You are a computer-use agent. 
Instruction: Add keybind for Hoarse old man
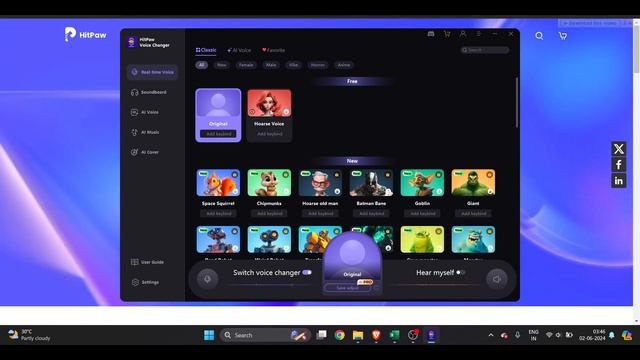coord(320,213)
